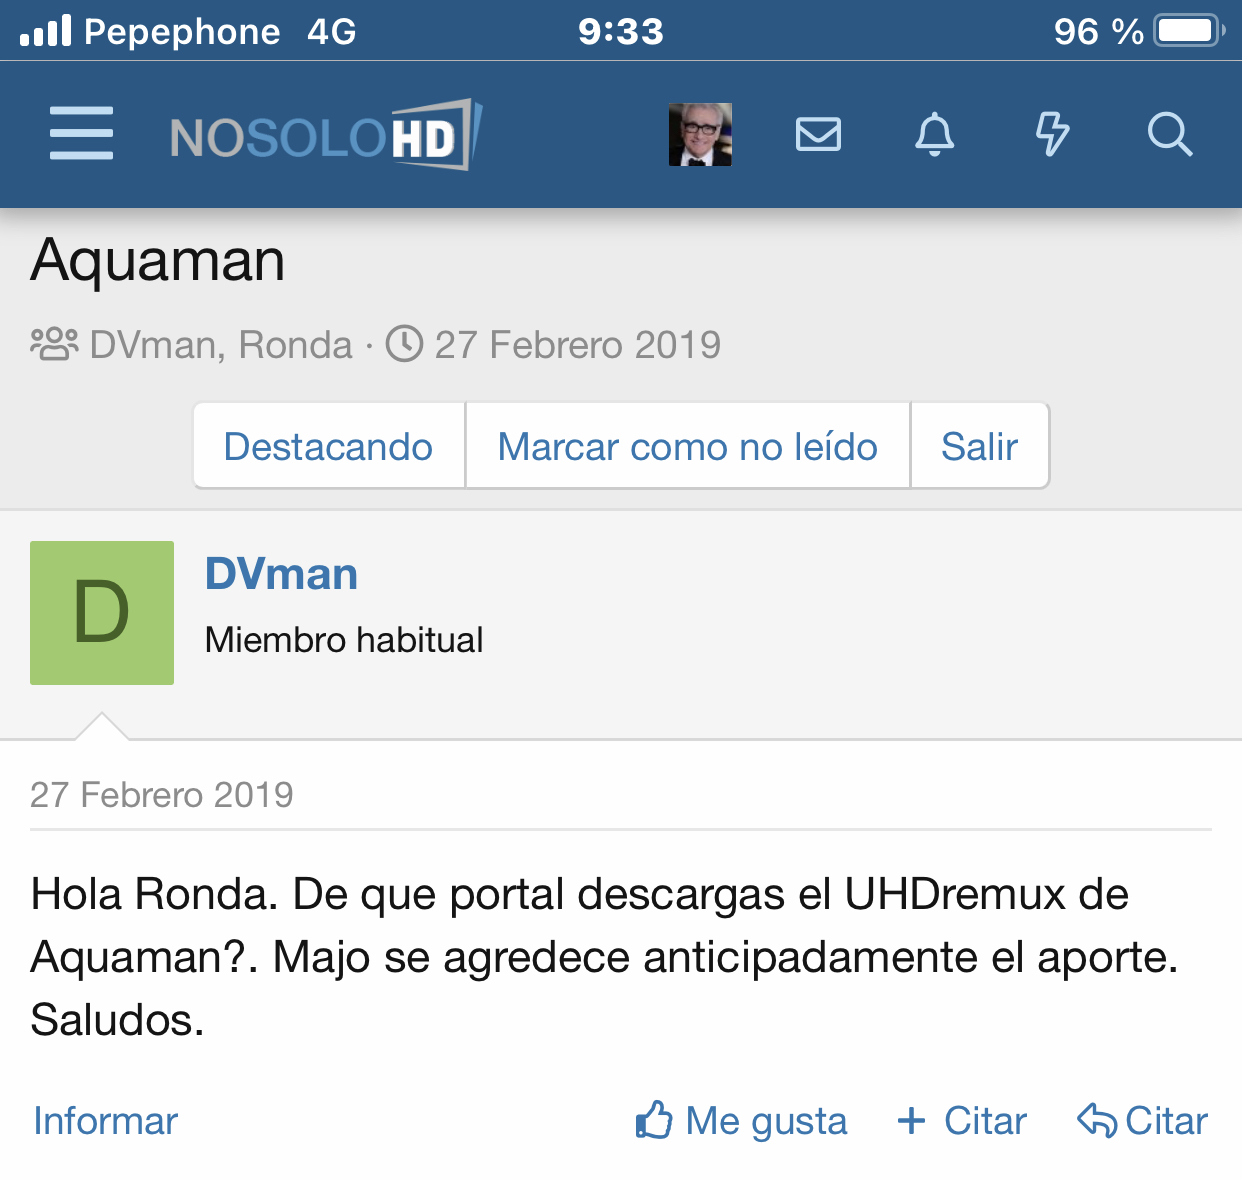Image resolution: width=1242 pixels, height=1180 pixels.
Task: Tap the Aquaman conversation title
Action: point(158,261)
